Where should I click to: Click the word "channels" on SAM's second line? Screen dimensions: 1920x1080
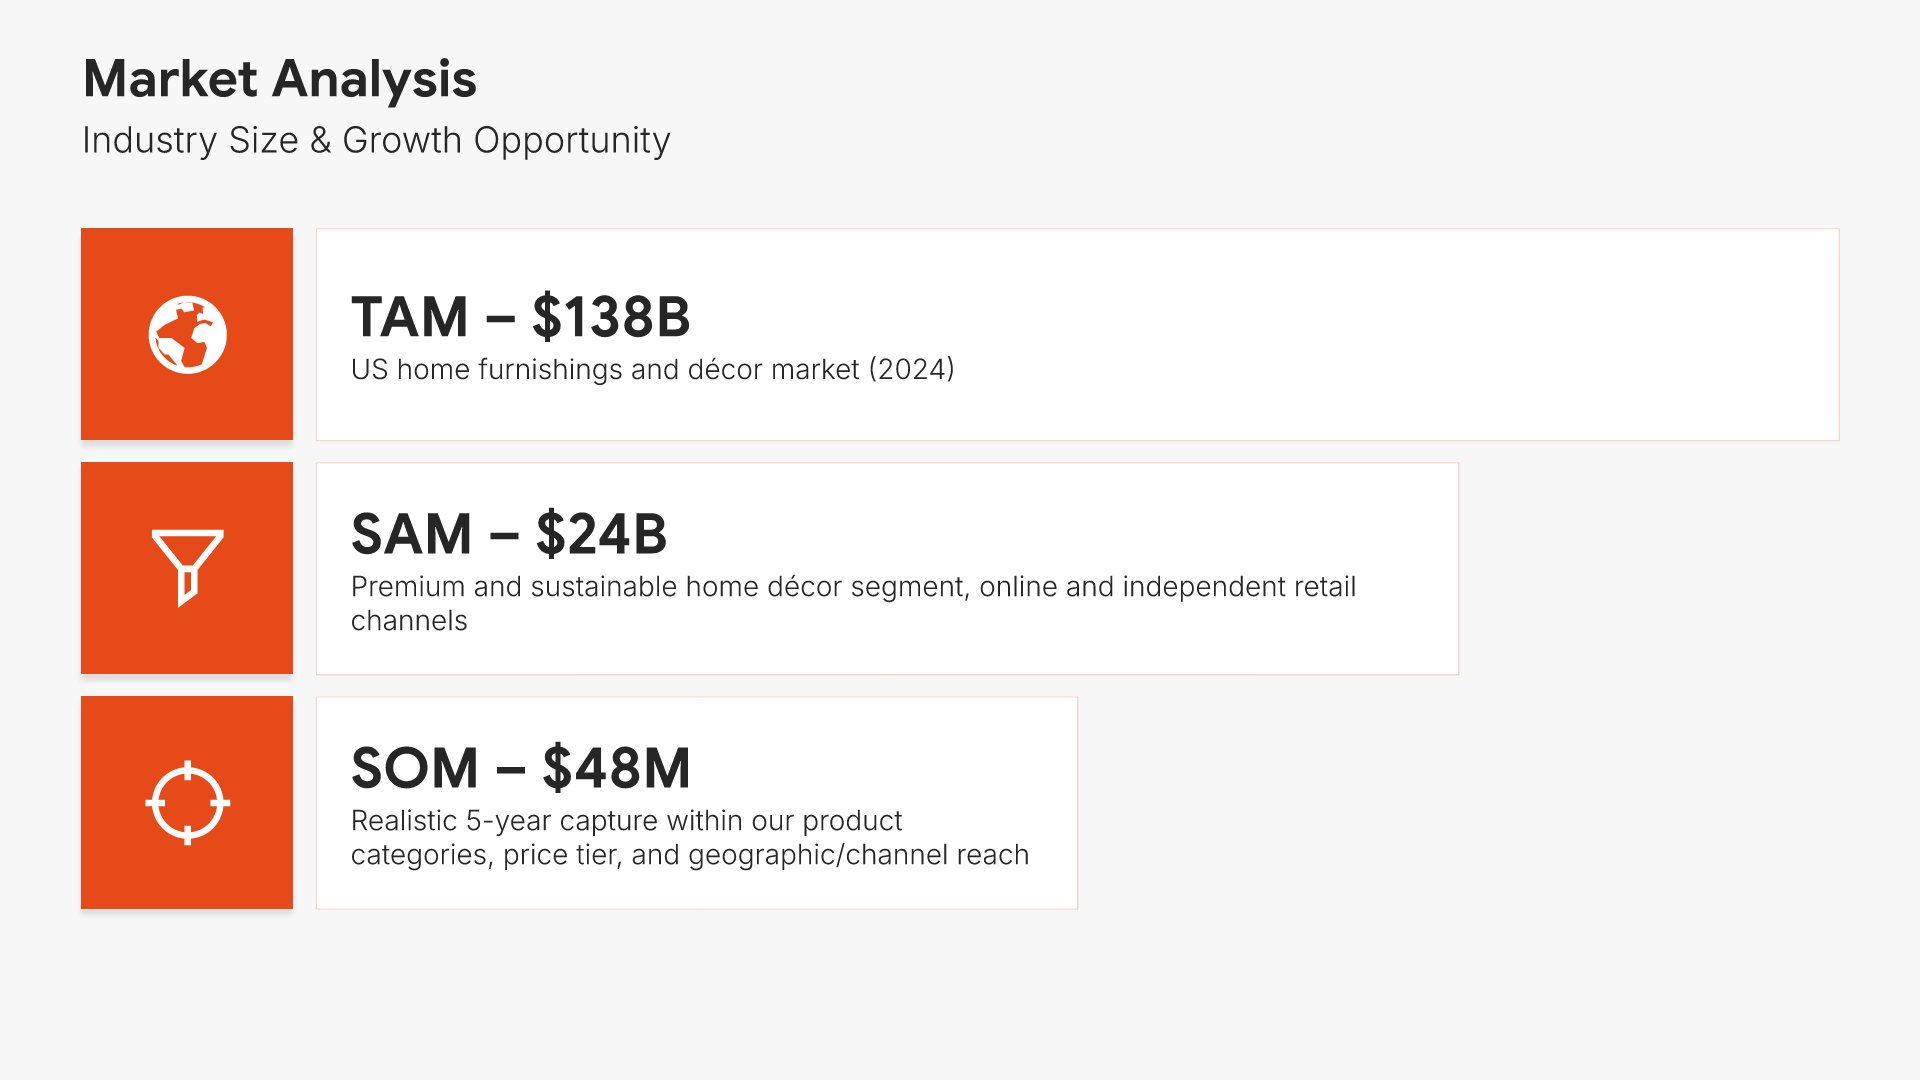coord(409,621)
